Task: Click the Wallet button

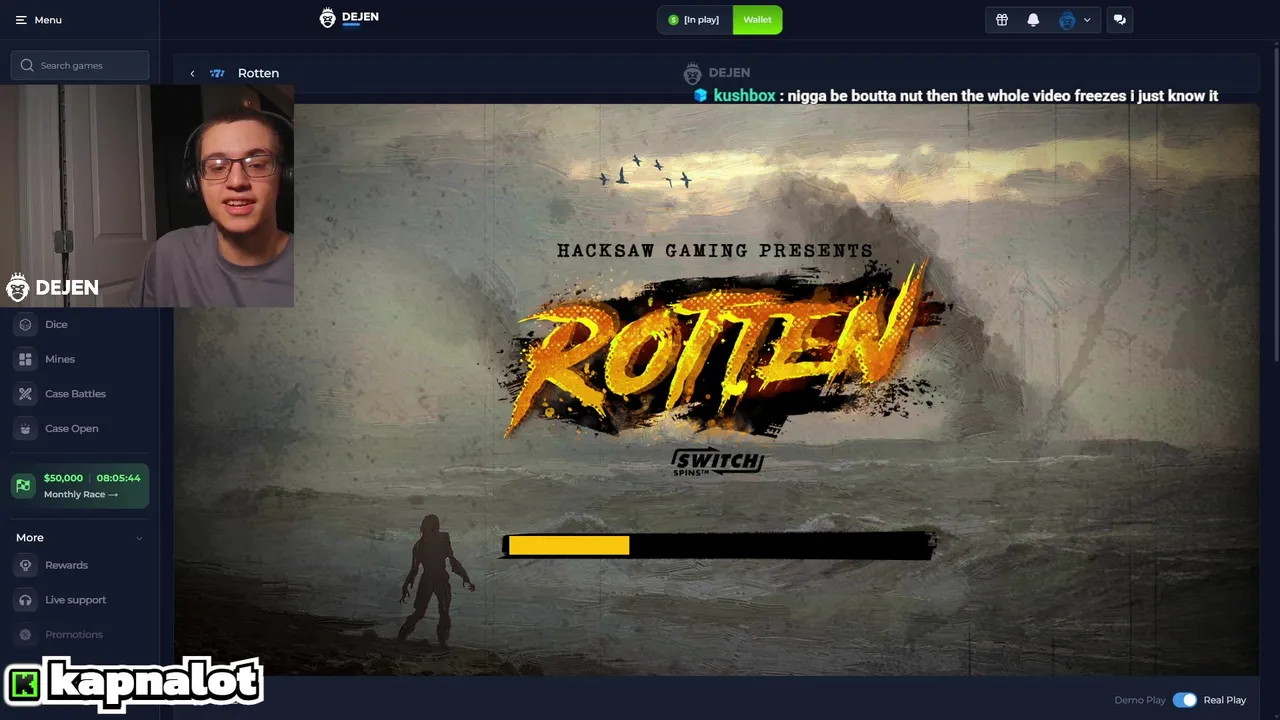Action: coord(757,20)
